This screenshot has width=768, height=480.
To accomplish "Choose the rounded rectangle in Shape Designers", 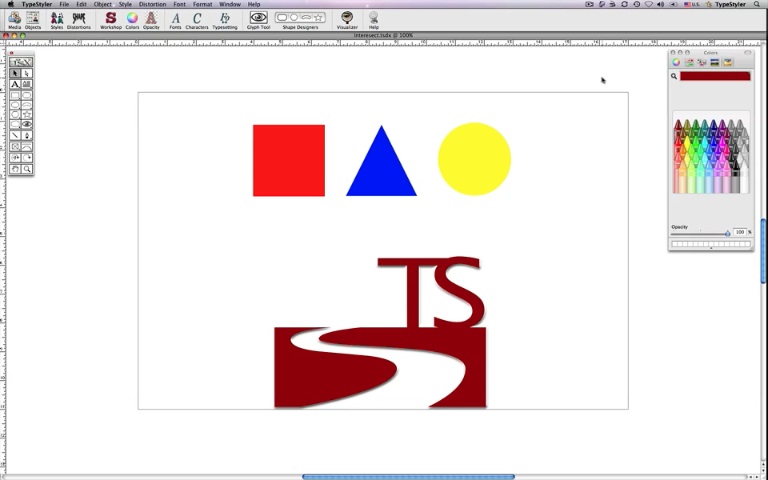I will [282, 18].
